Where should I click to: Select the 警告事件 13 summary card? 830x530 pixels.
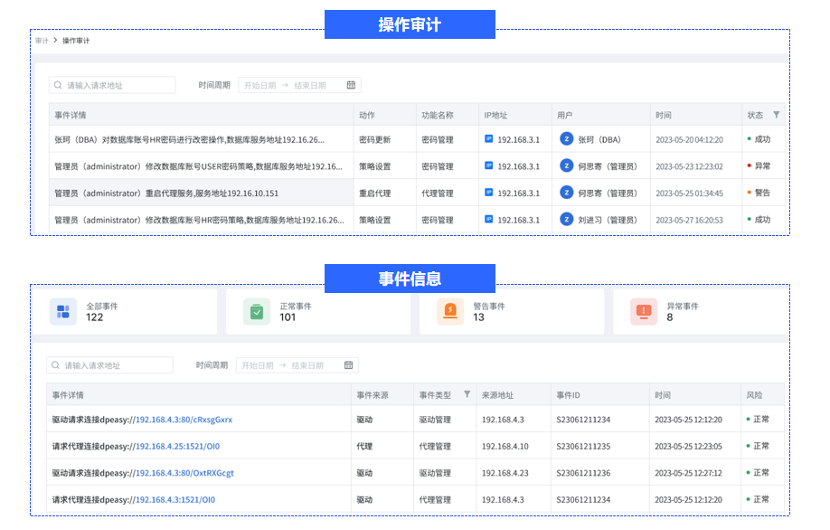point(512,311)
